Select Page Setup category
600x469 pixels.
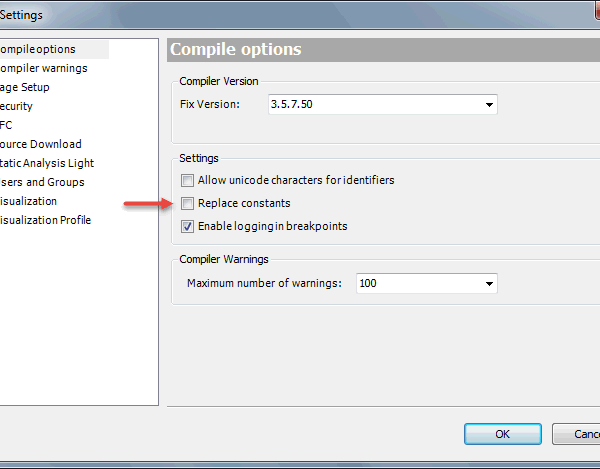[x=24, y=88]
